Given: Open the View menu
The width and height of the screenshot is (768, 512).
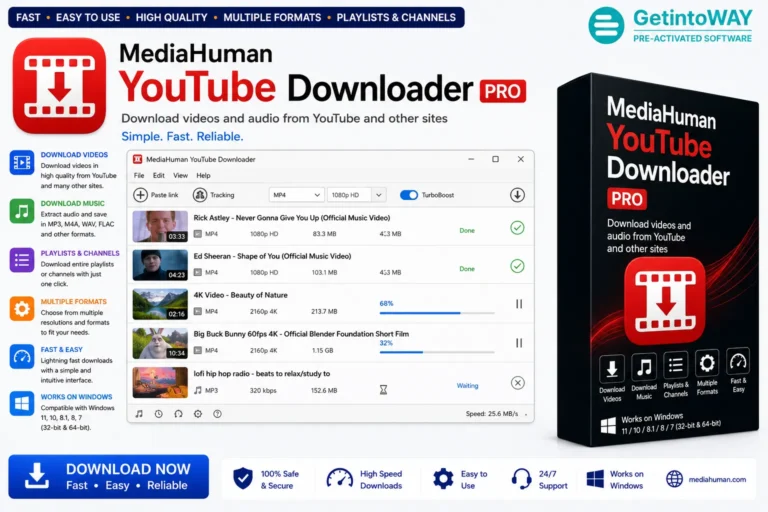Looking at the screenshot, I should [x=180, y=175].
